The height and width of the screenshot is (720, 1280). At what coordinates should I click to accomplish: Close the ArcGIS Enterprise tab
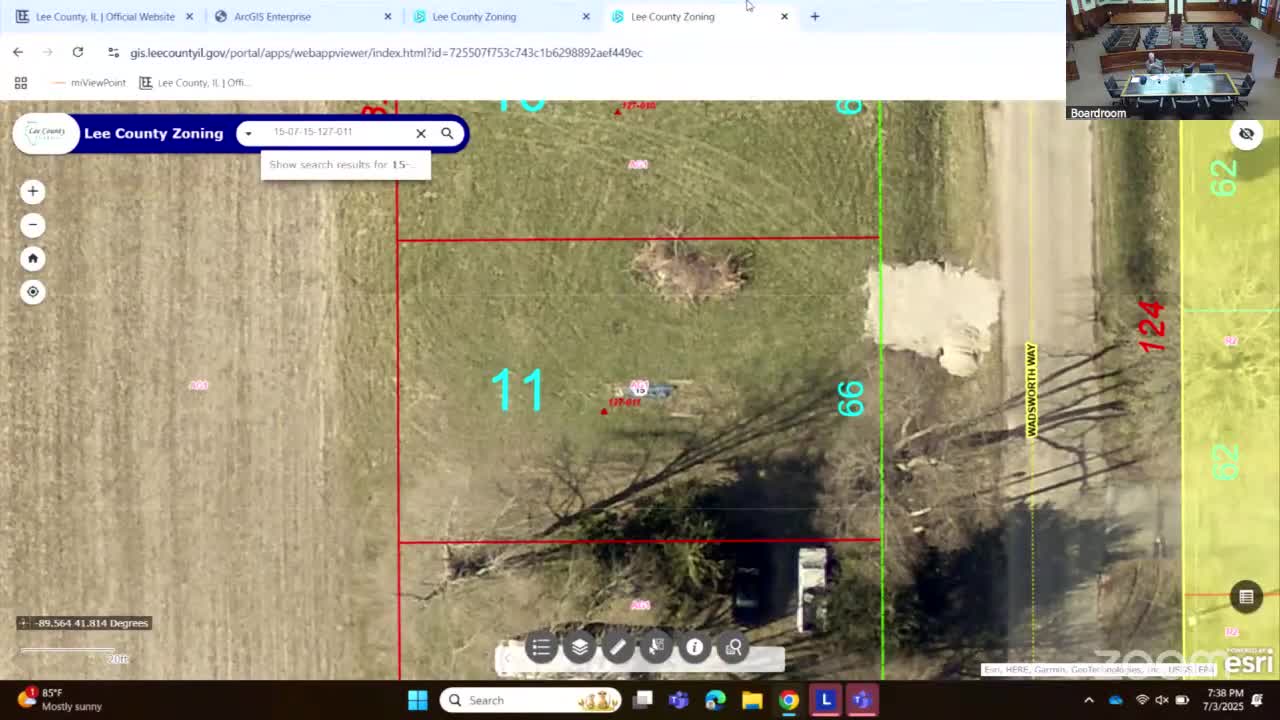[x=388, y=16]
